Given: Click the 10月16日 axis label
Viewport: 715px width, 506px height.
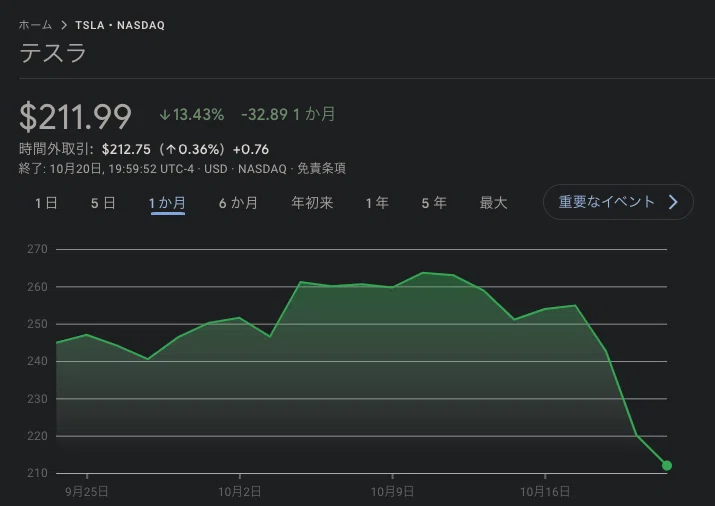Looking at the screenshot, I should (x=545, y=492).
